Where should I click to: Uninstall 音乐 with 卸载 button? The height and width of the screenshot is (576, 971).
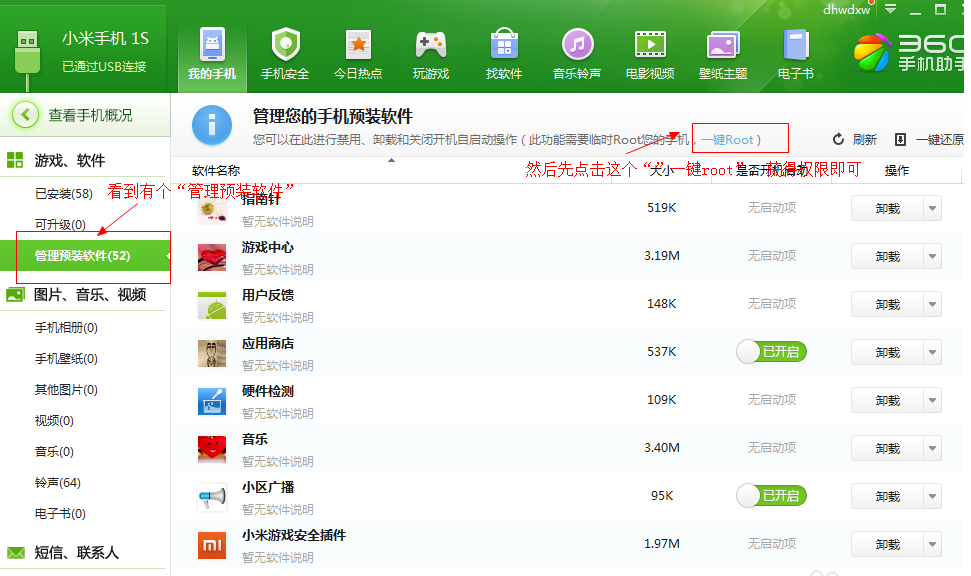tap(887, 448)
